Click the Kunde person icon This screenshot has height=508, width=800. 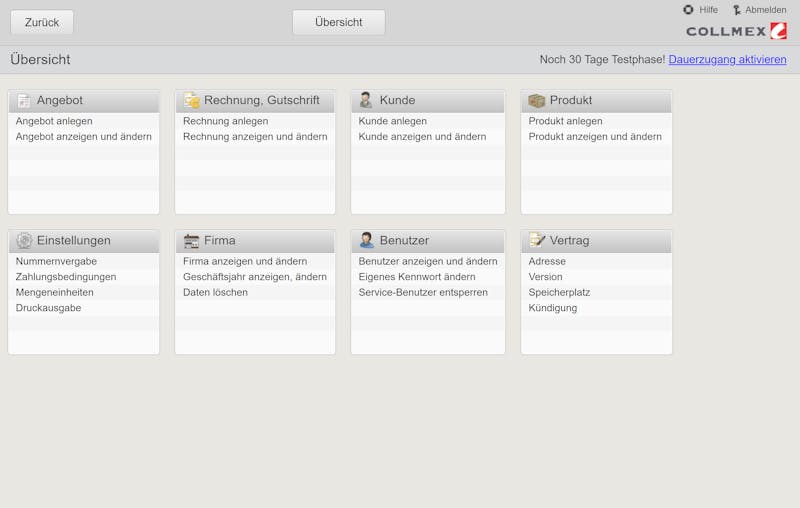tap(365, 100)
